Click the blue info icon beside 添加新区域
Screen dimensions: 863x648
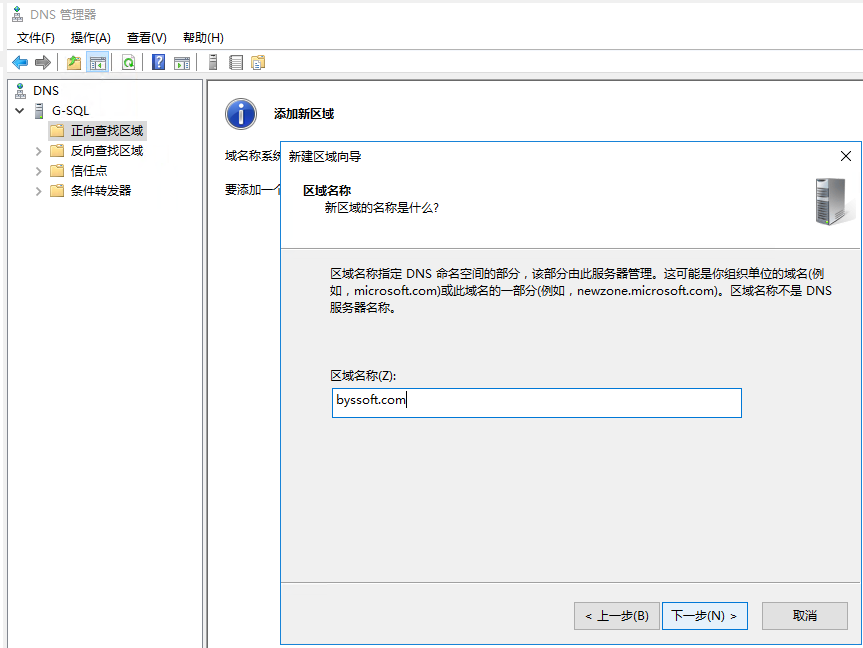click(241, 114)
